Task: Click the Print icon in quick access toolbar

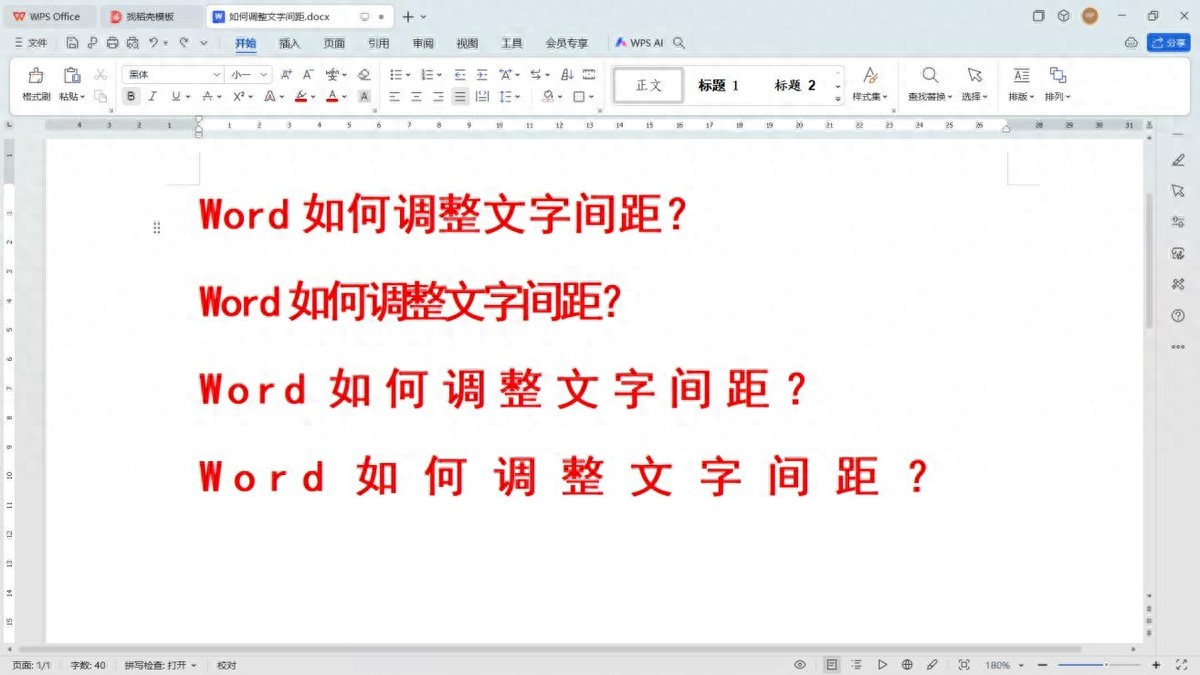Action: [112, 43]
